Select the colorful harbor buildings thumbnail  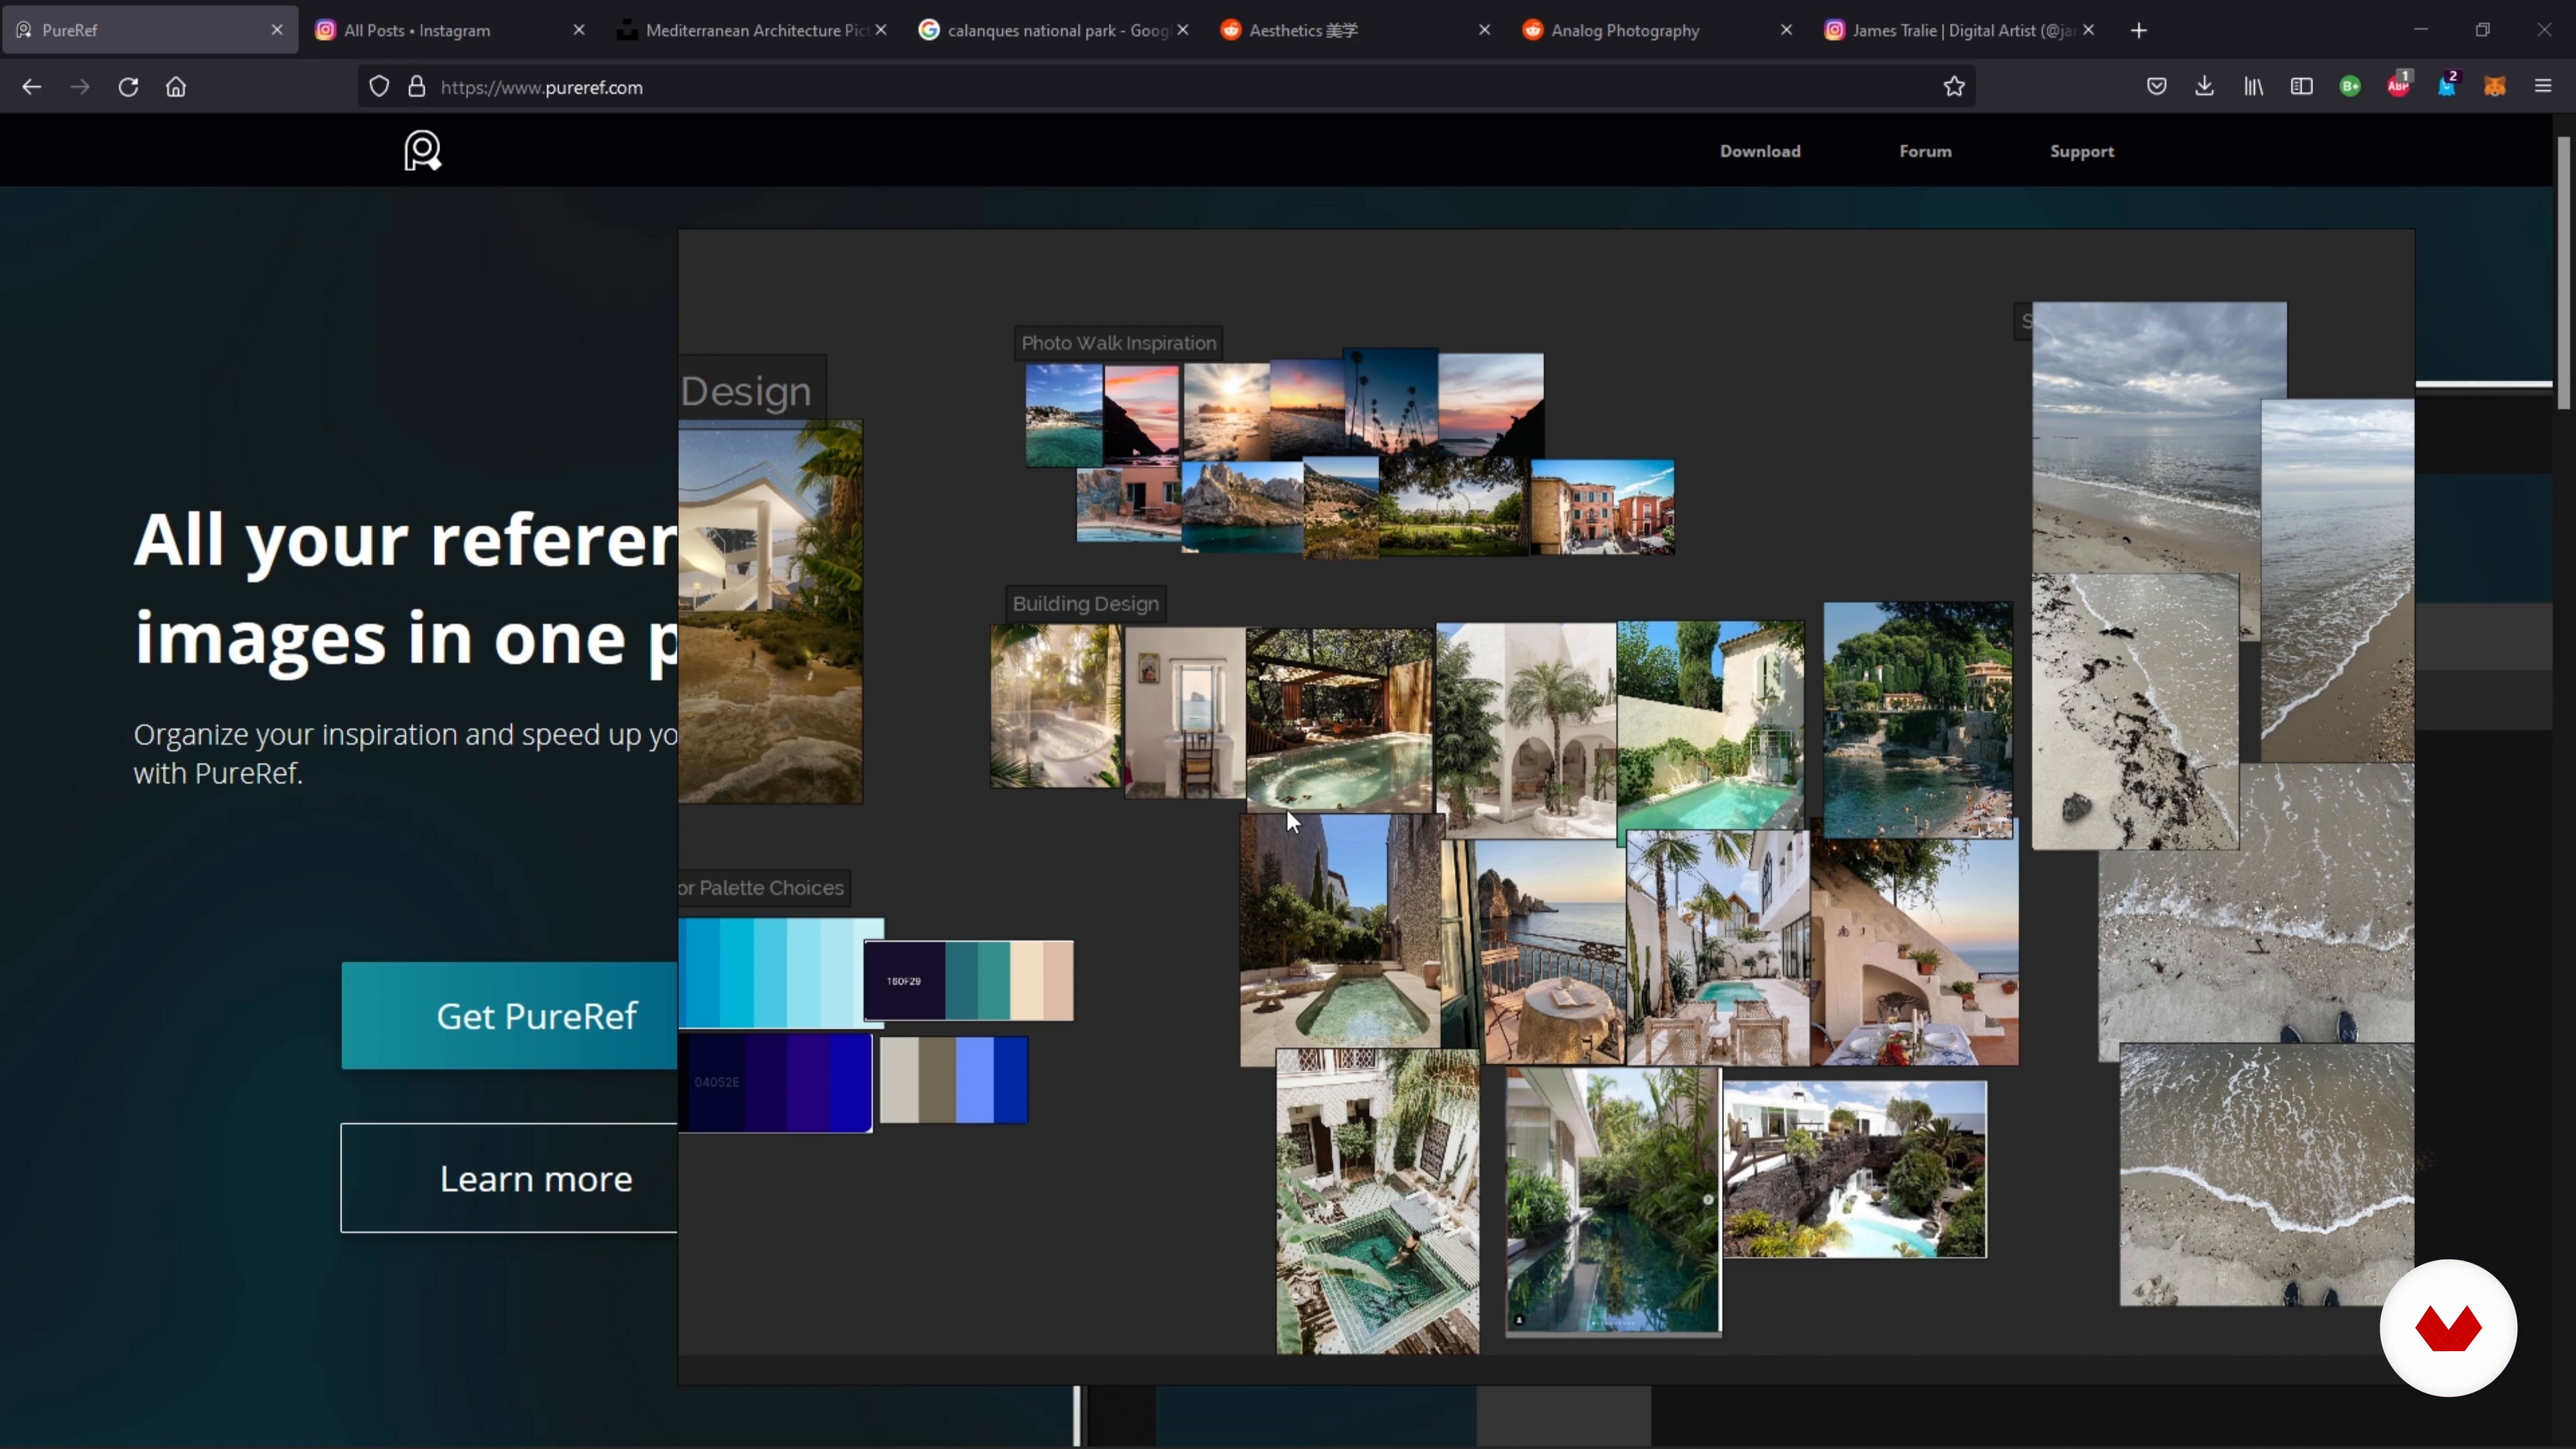pos(1603,508)
